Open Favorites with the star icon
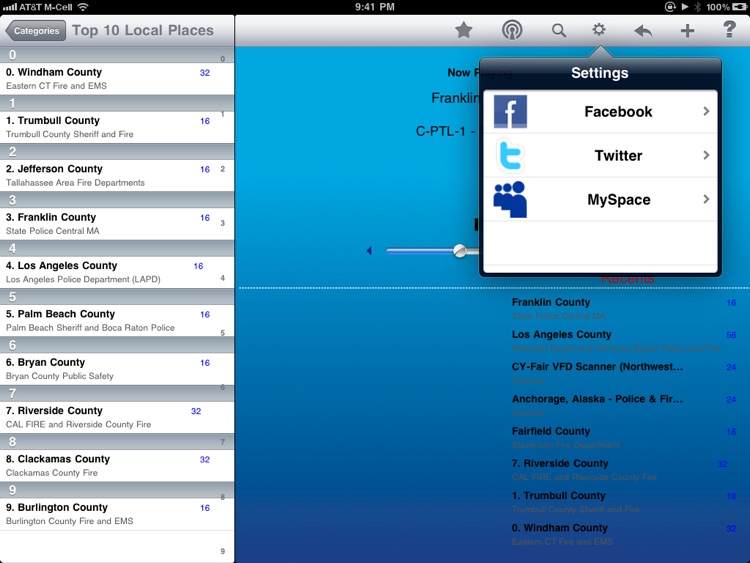The height and width of the screenshot is (563, 750). (x=463, y=31)
